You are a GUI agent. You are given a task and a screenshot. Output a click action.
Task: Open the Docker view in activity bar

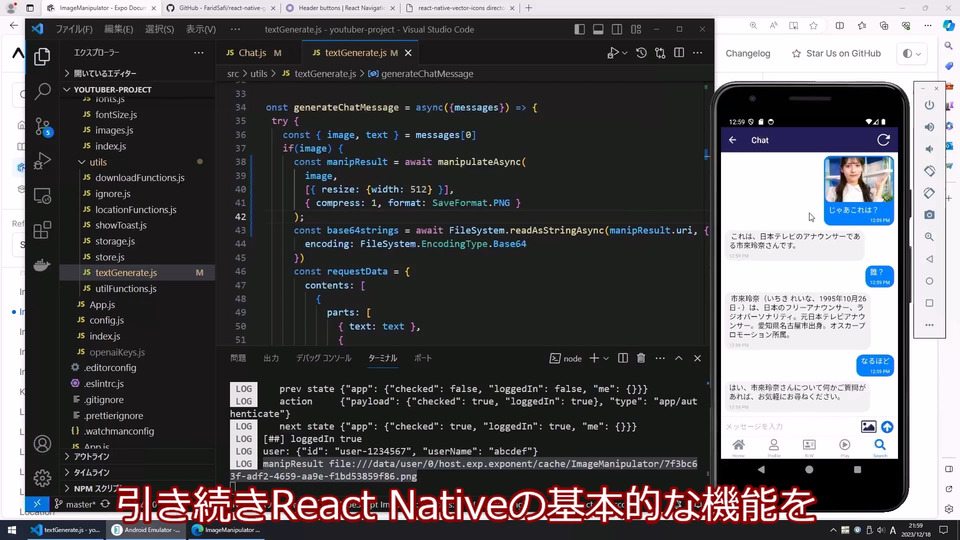coord(42,264)
